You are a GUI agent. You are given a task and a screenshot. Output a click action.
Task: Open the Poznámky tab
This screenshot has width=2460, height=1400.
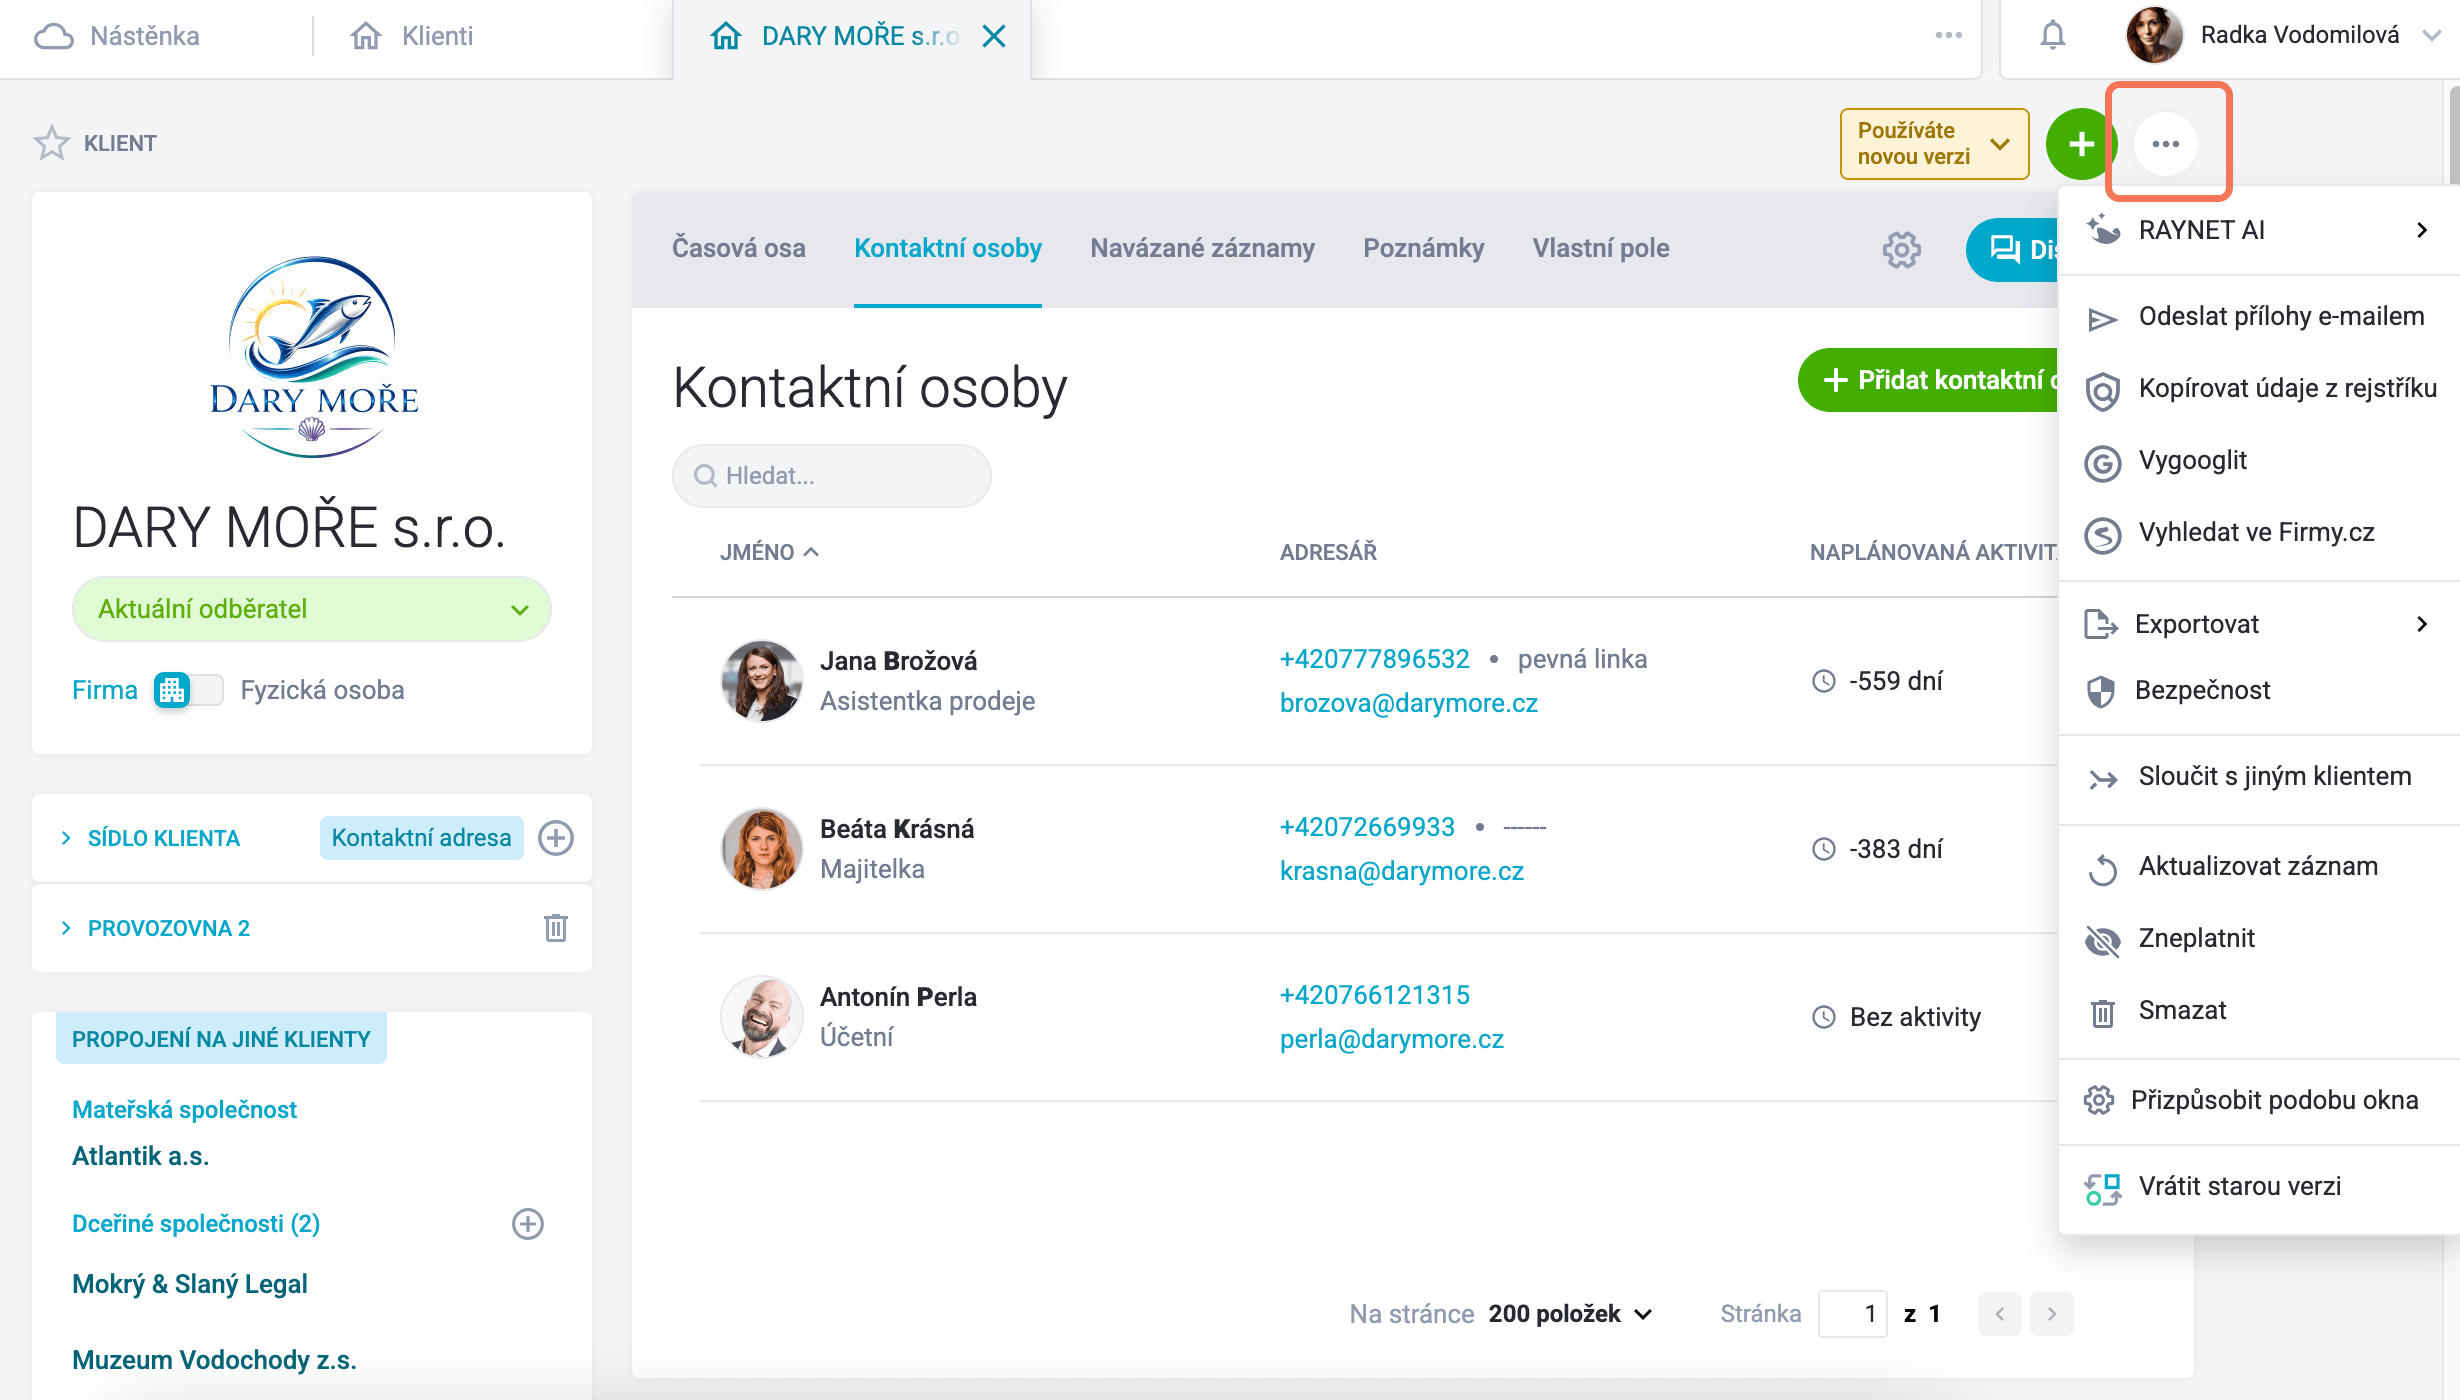click(1423, 248)
